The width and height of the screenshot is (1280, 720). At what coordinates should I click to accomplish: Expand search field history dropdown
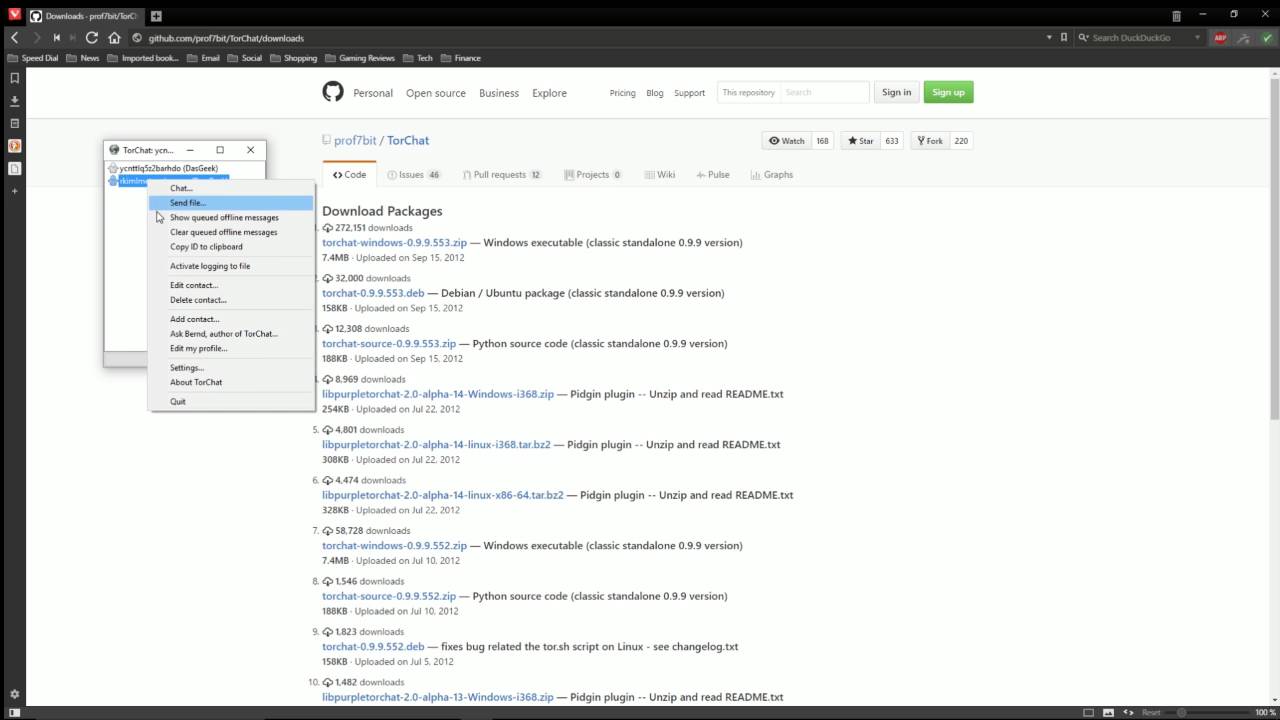coord(1197,38)
